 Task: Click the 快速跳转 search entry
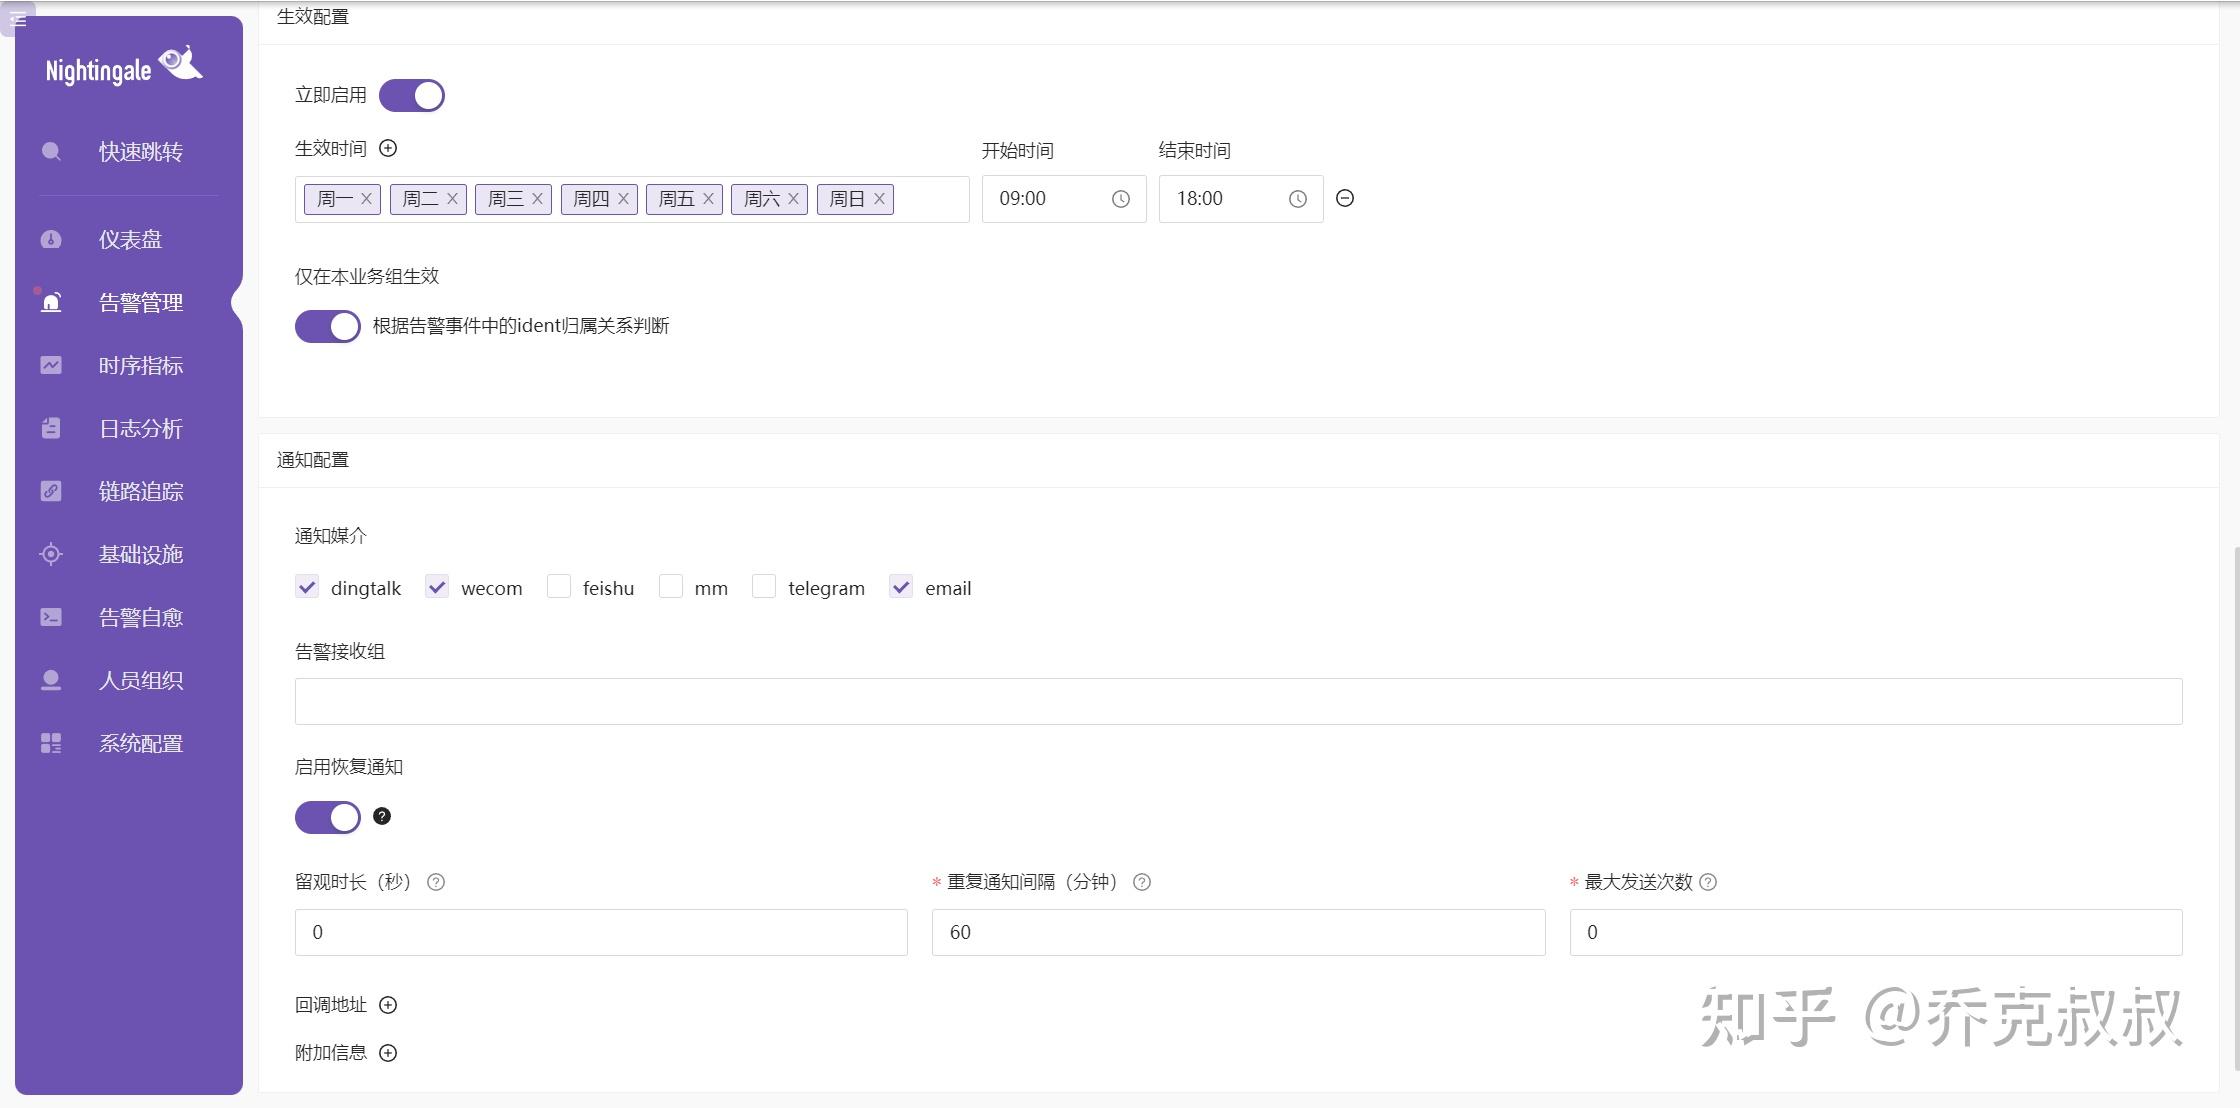[x=140, y=152]
